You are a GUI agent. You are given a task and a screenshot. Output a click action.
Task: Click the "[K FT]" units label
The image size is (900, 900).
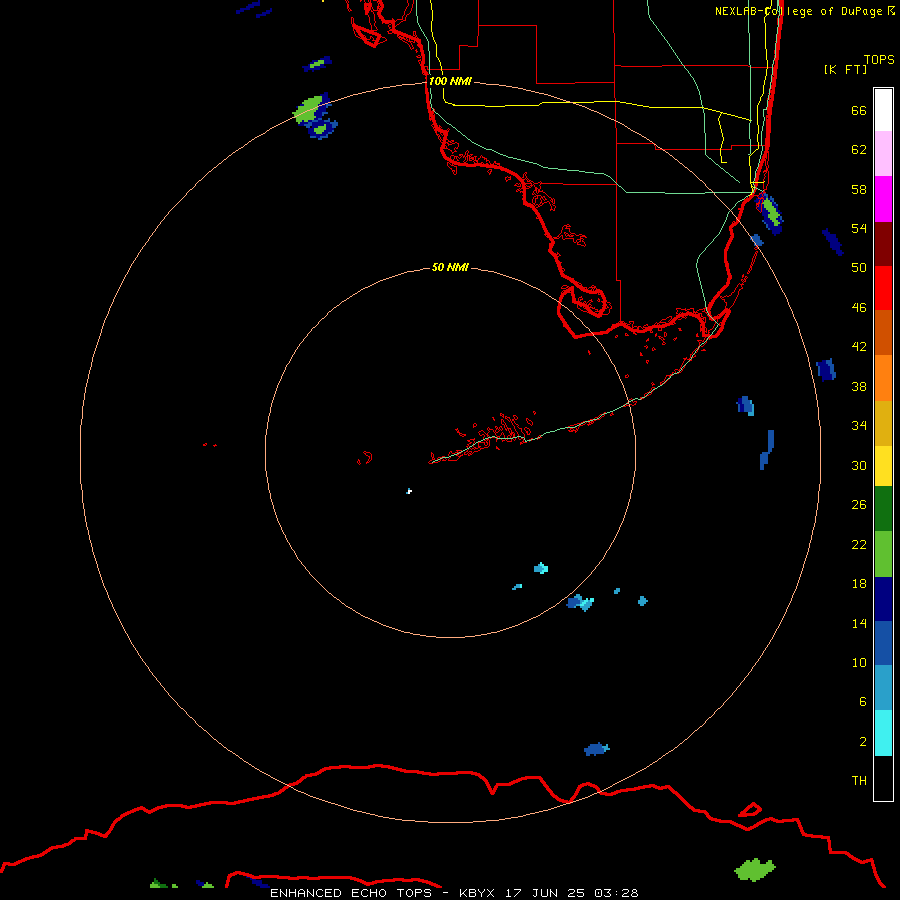(x=845, y=69)
